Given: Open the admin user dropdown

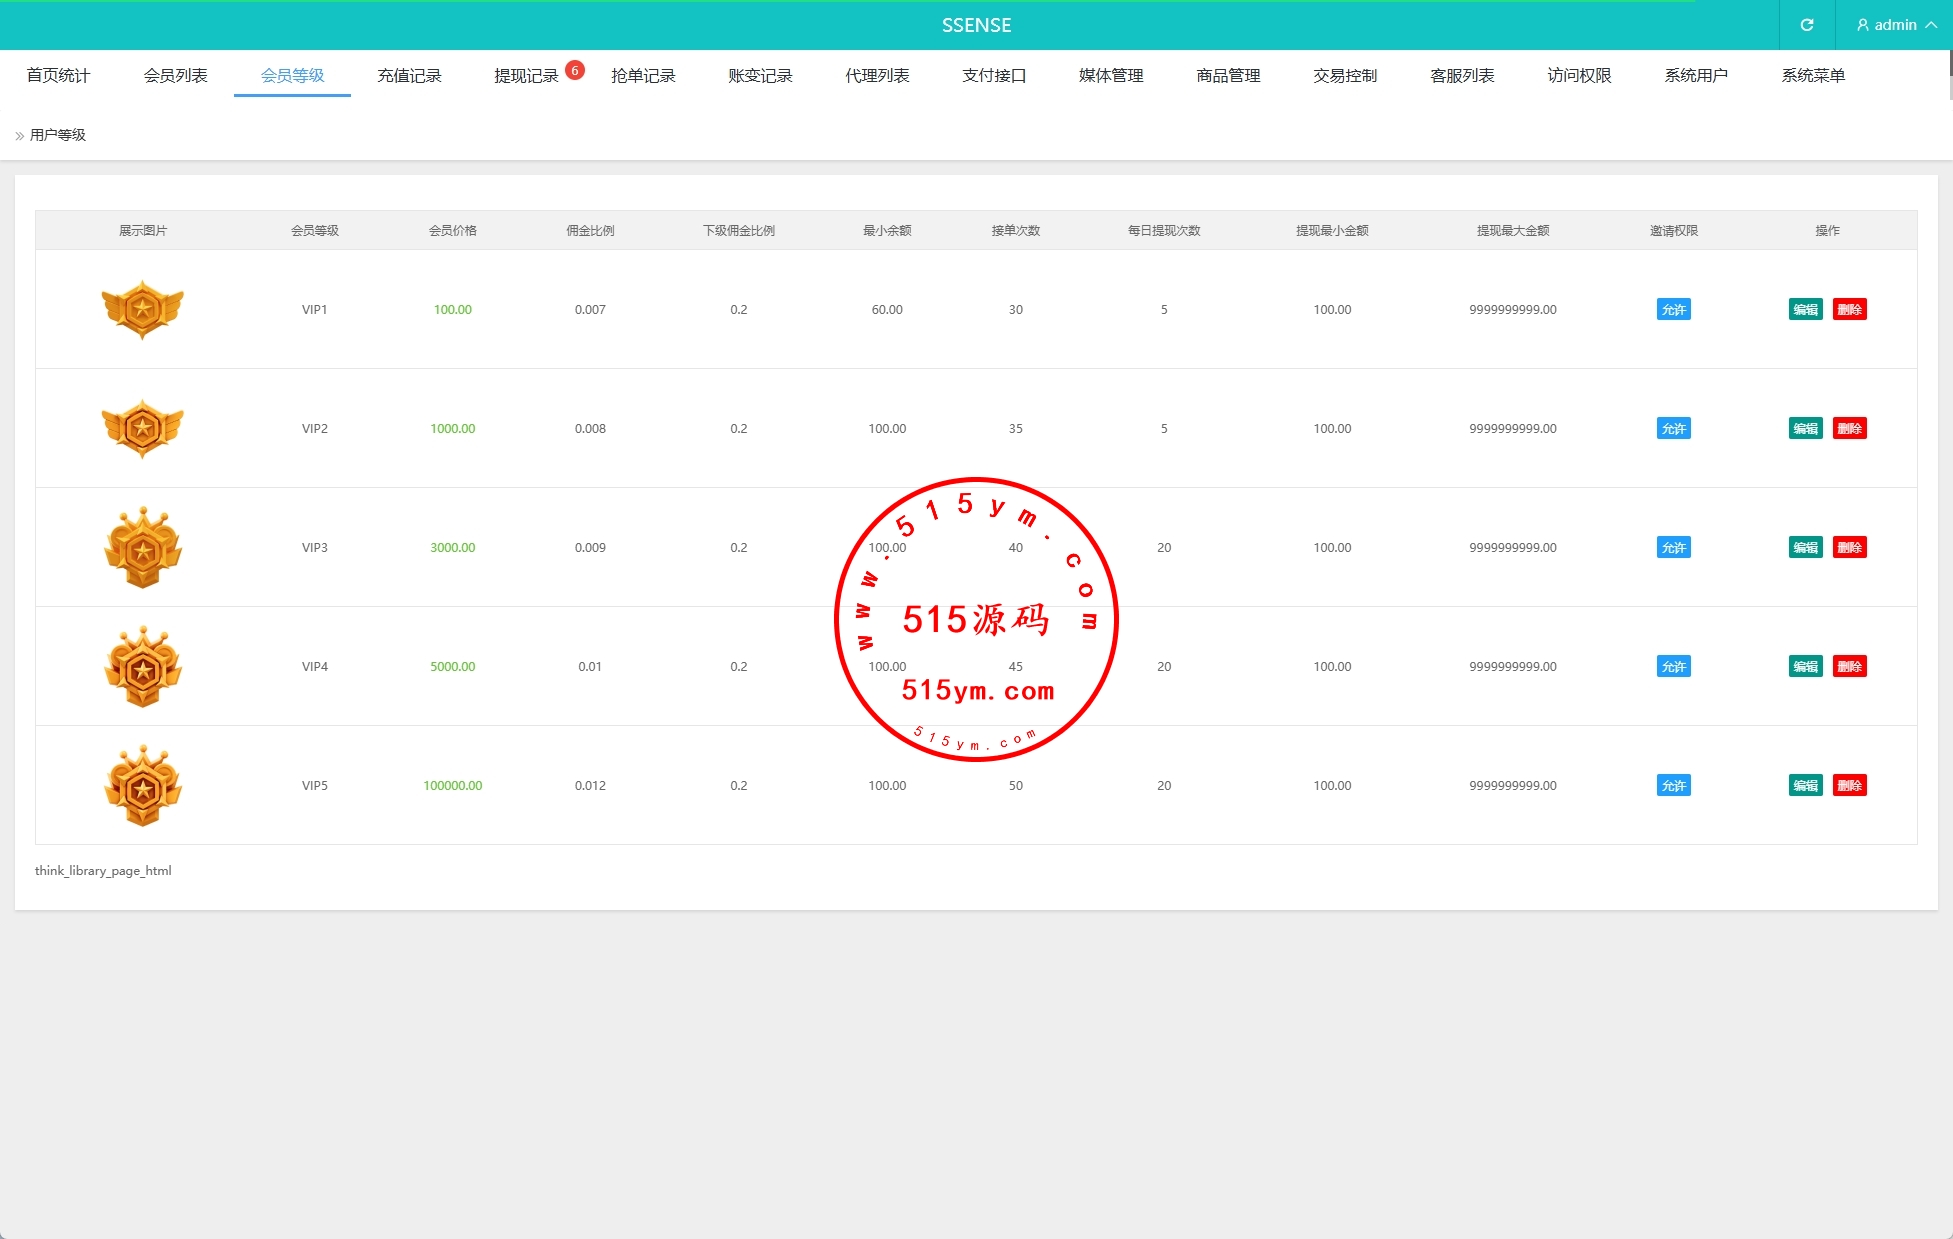Looking at the screenshot, I should point(1895,25).
